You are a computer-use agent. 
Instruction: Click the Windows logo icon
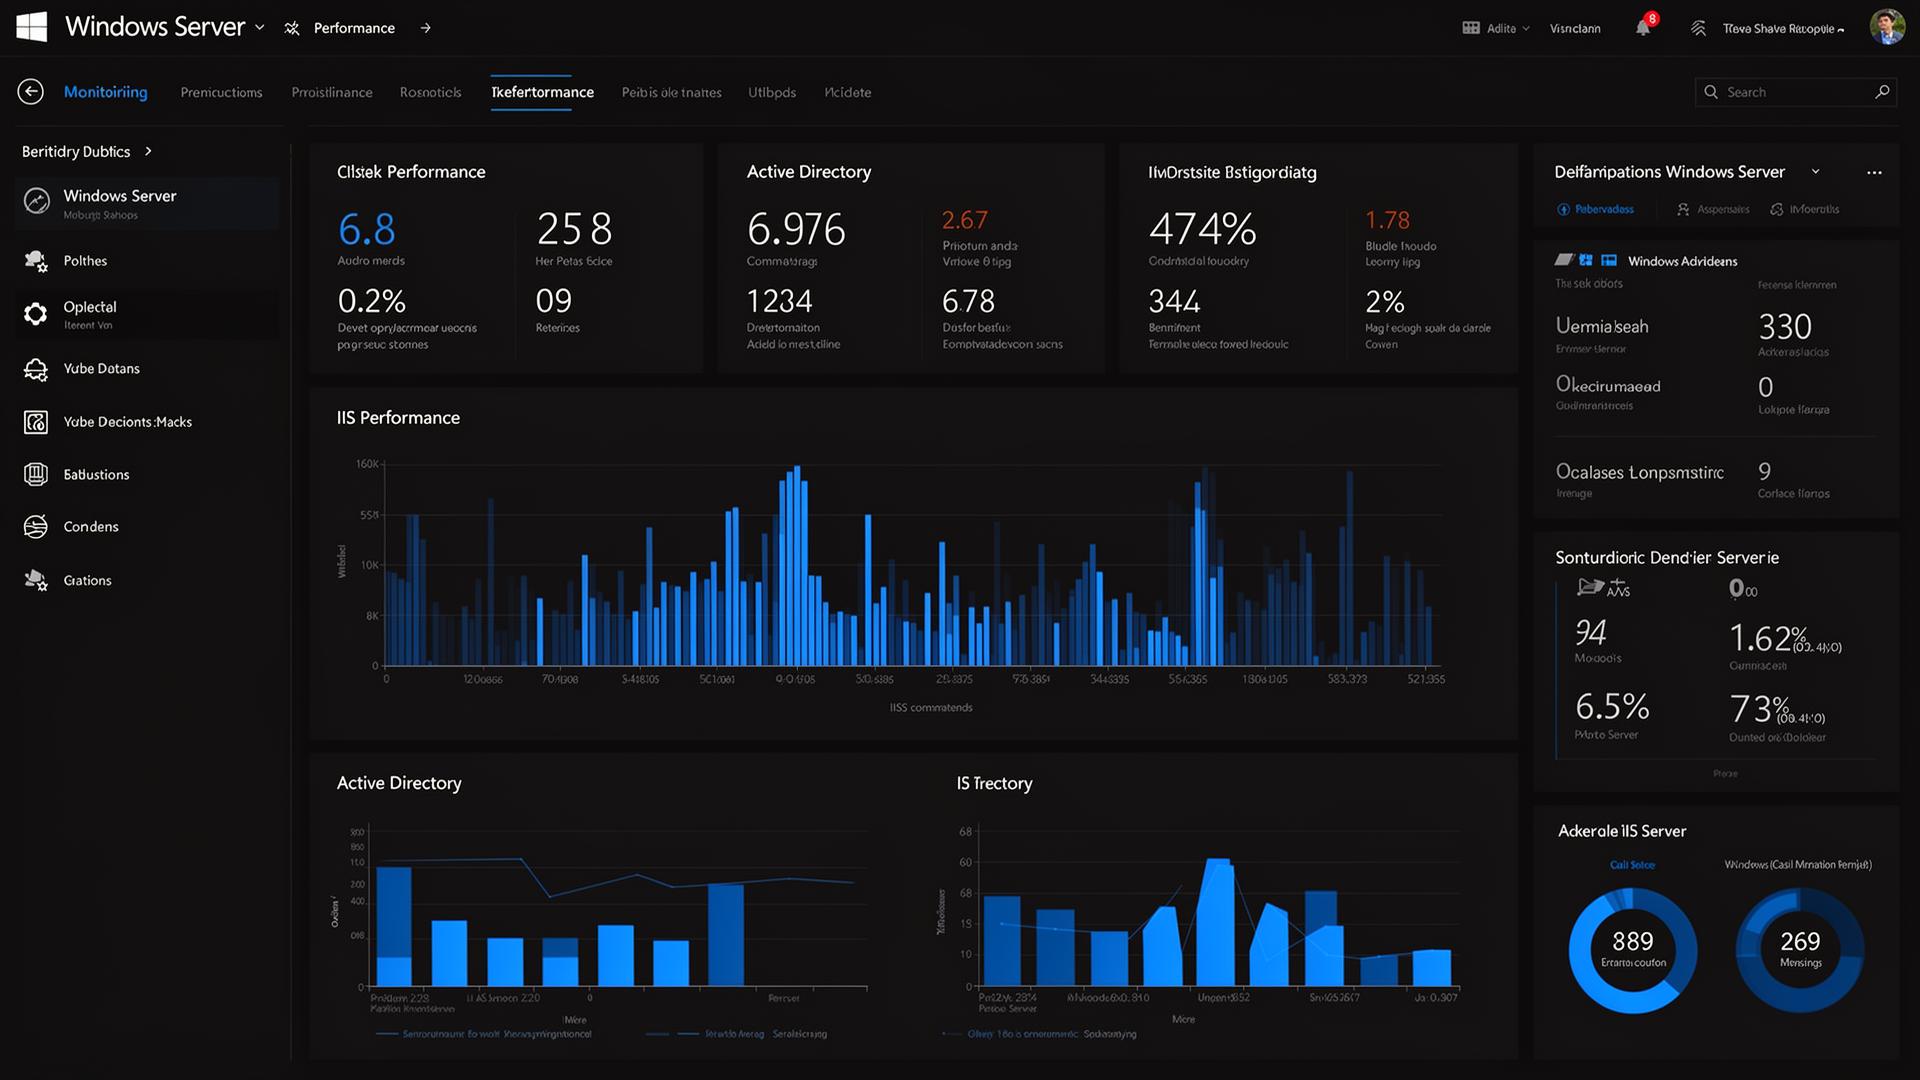point(32,27)
